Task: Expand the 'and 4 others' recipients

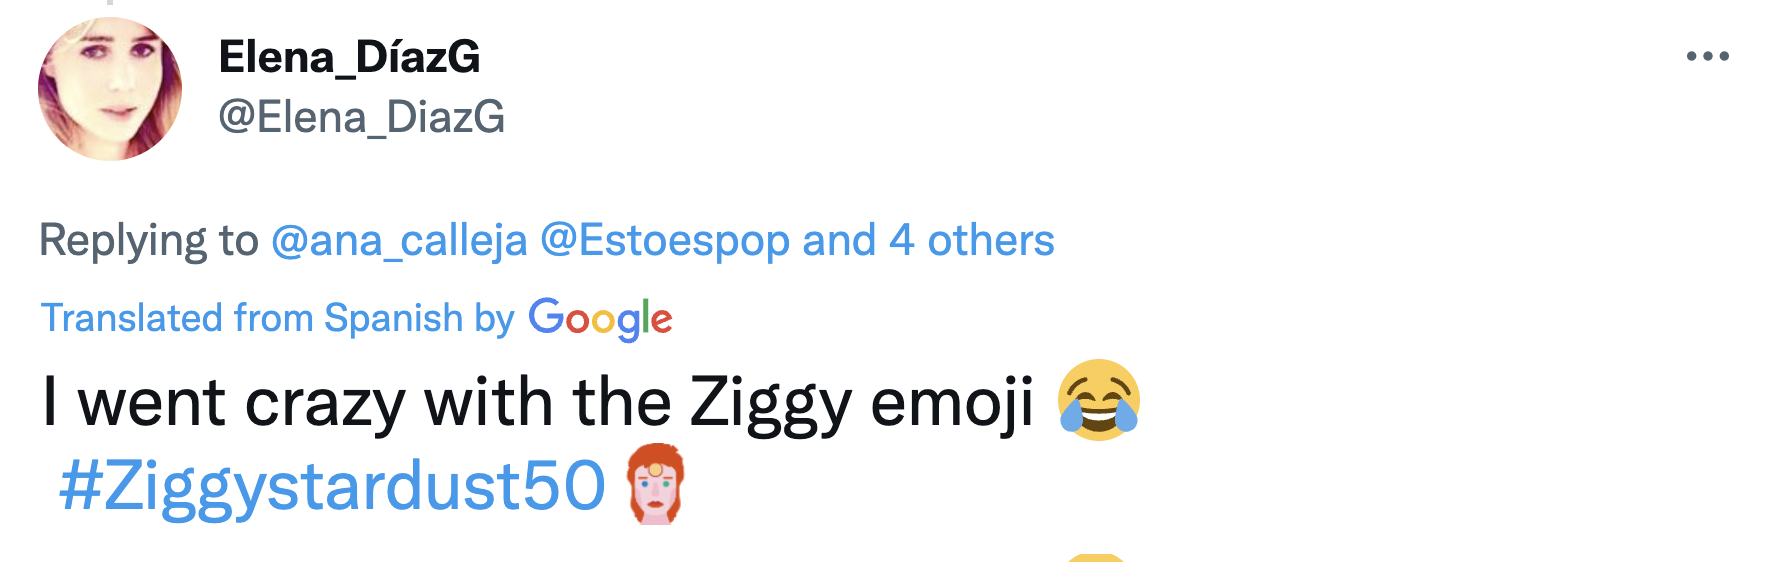Action: tap(928, 240)
